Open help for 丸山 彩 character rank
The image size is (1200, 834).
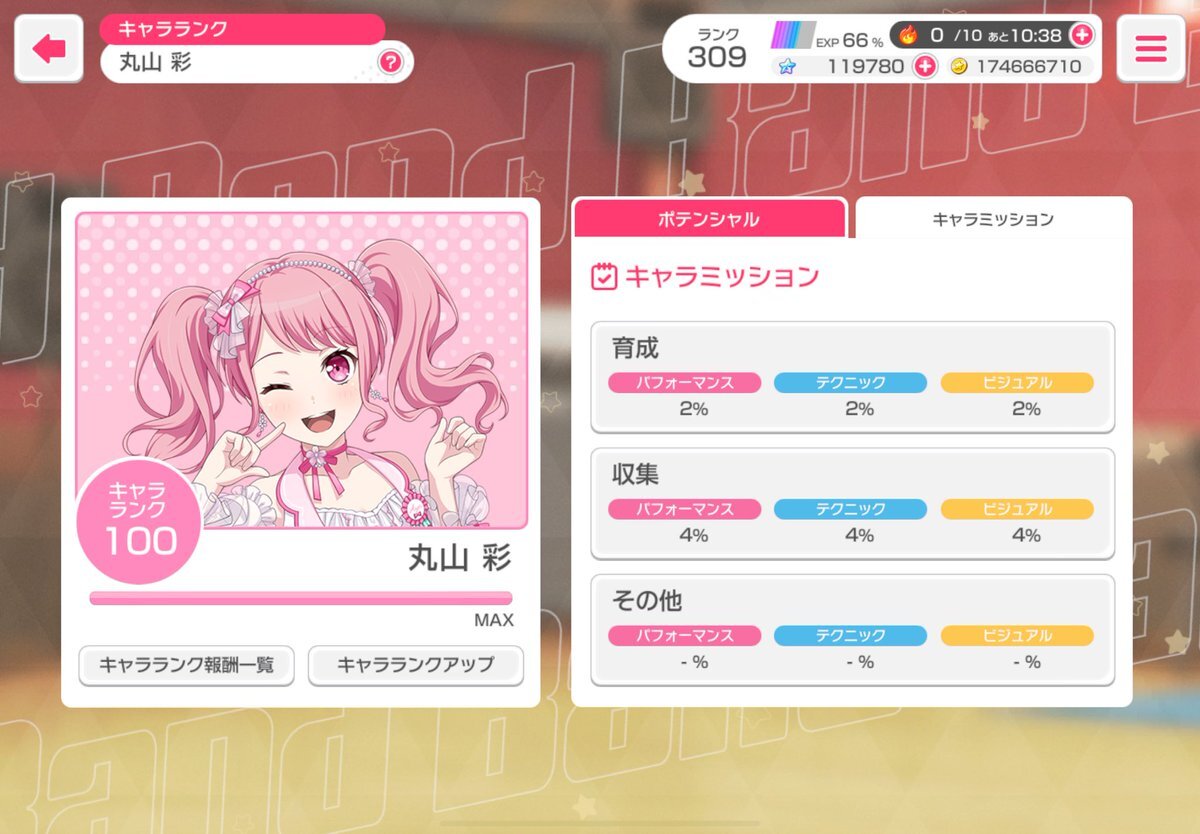pyautogui.click(x=391, y=63)
